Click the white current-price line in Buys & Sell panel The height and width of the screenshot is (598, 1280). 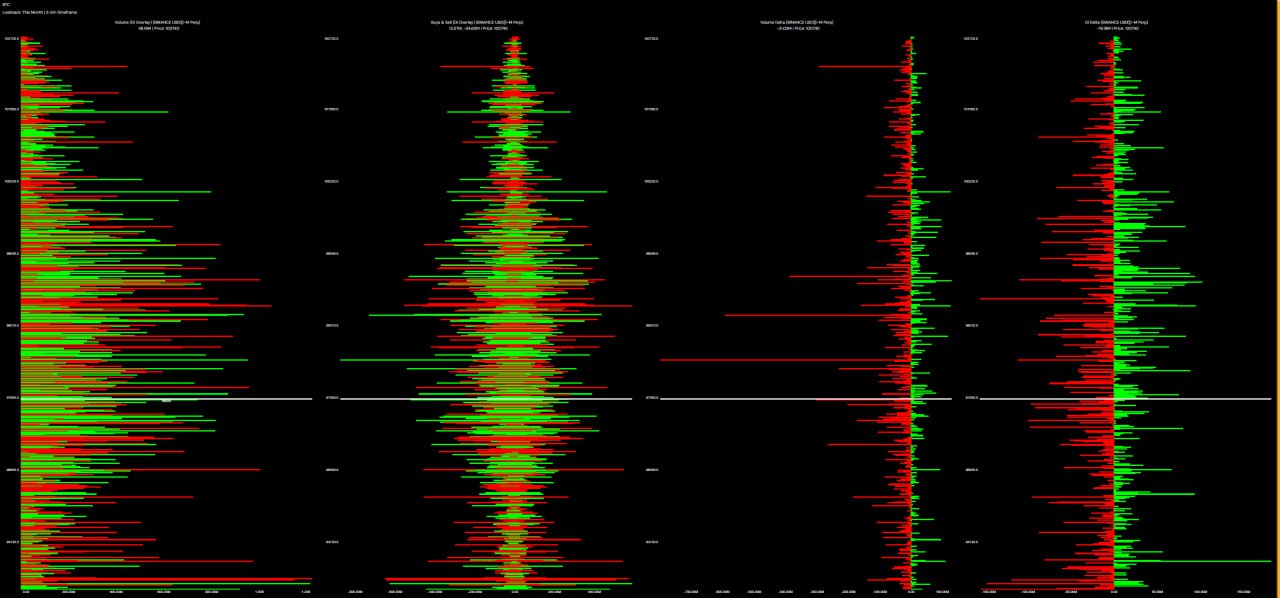tap(486, 399)
